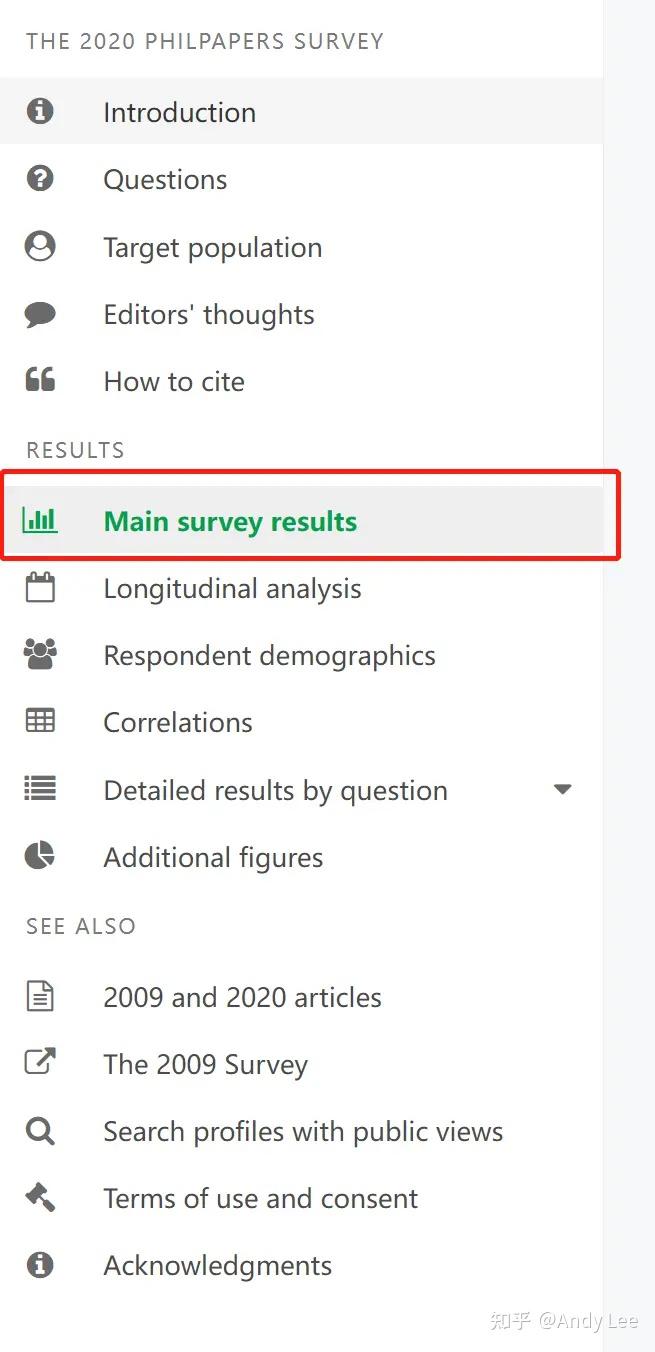Screen dimensions: 655x1352
Task: Click the bar chart icon beside Main survey results
Action: 40,520
